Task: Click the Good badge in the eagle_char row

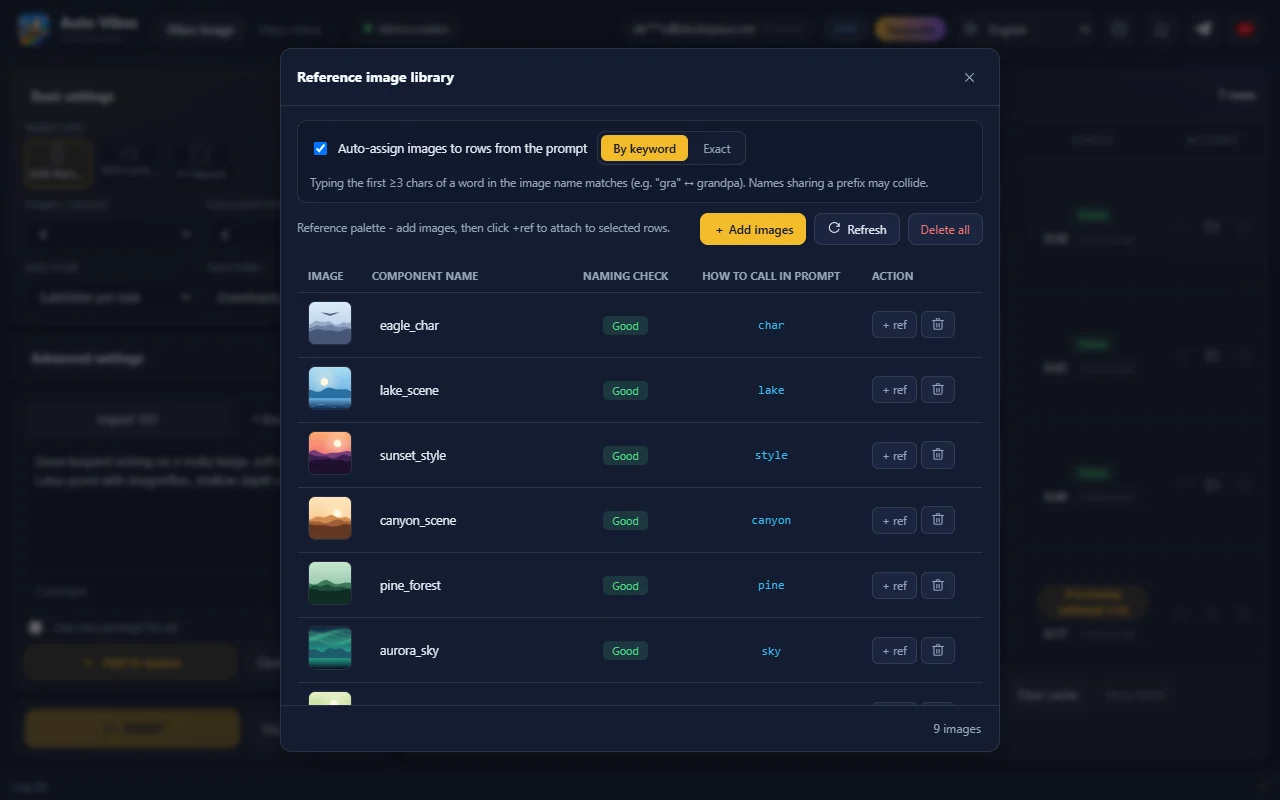Action: (x=625, y=326)
